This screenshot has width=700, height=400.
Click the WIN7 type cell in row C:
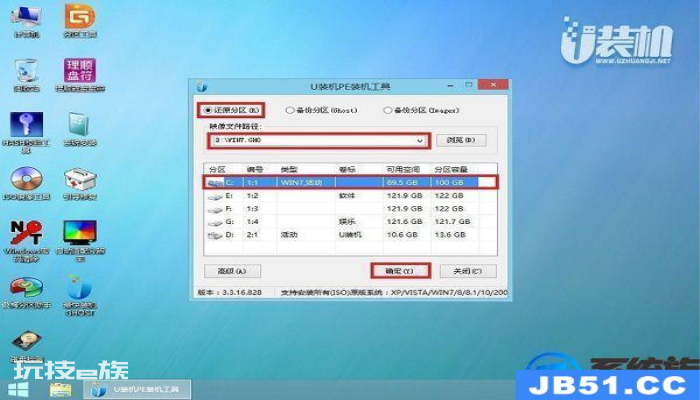(x=301, y=183)
